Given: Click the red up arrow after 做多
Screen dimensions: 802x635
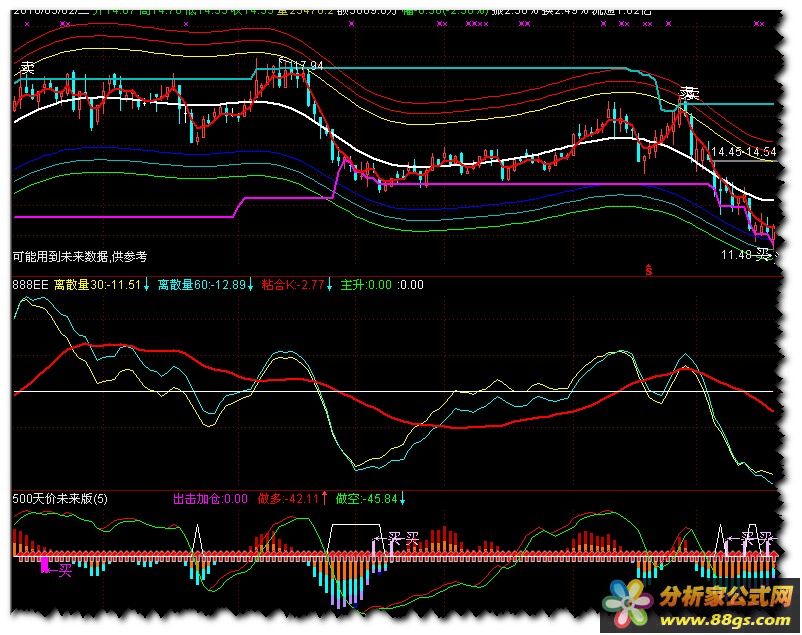Looking at the screenshot, I should click(324, 498).
